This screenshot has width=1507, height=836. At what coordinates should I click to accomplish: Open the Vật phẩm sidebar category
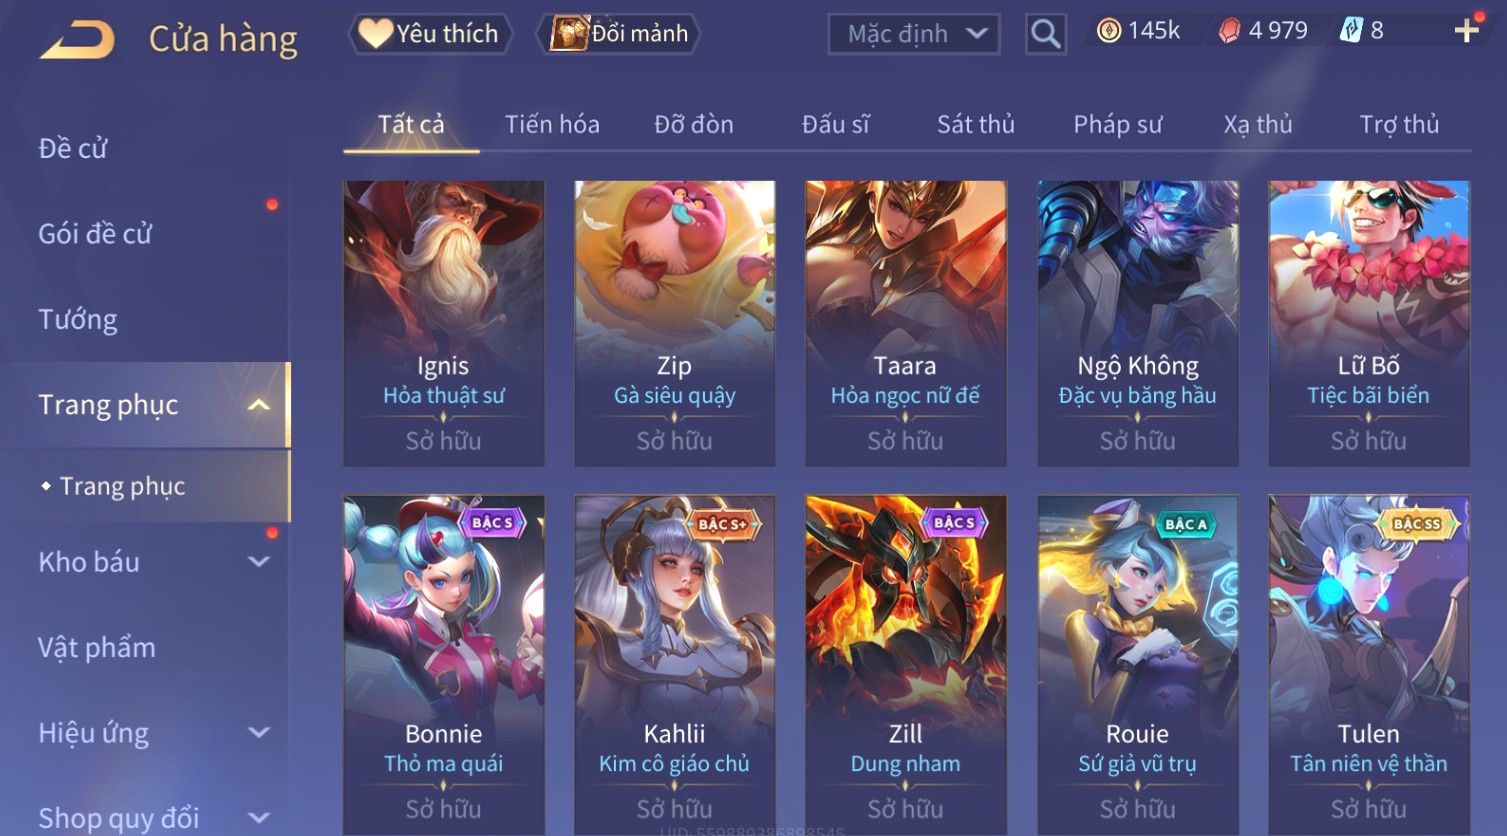click(97, 647)
